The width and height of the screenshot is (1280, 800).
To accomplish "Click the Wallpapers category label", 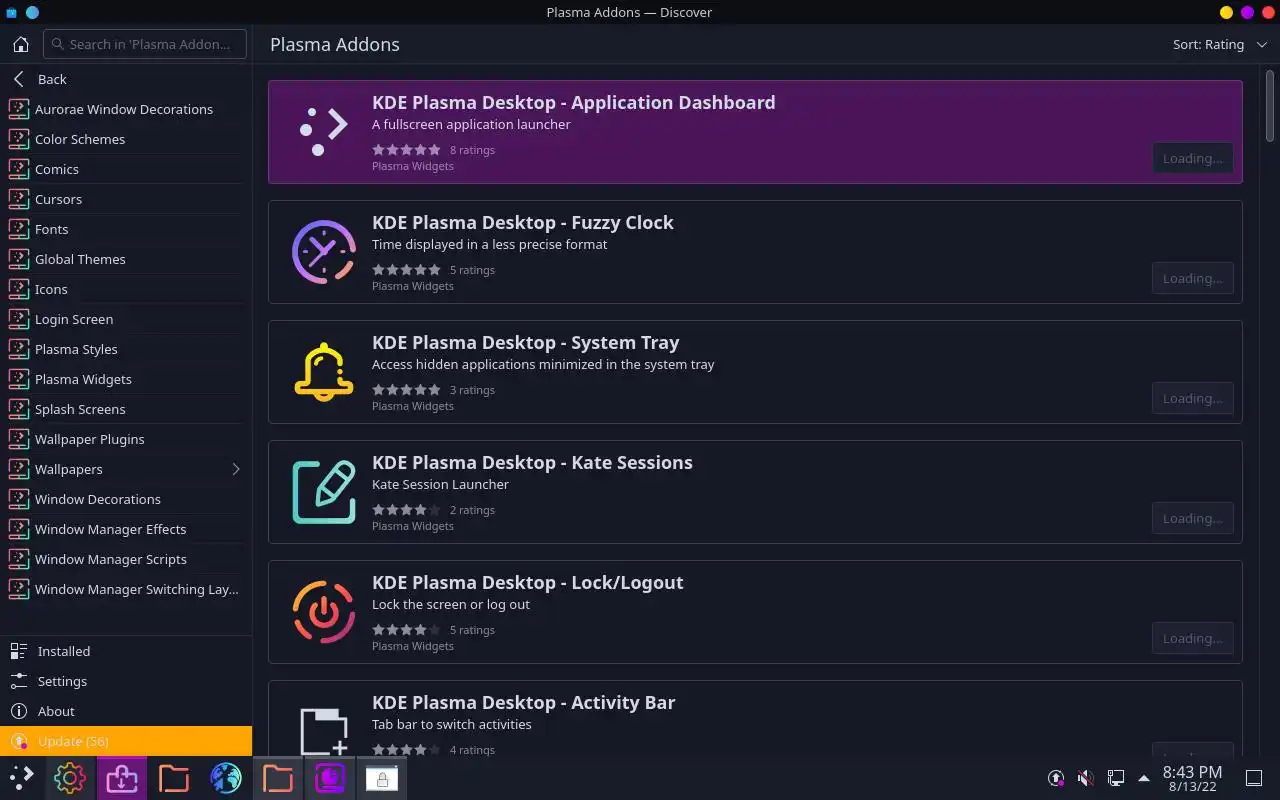I will [68, 469].
